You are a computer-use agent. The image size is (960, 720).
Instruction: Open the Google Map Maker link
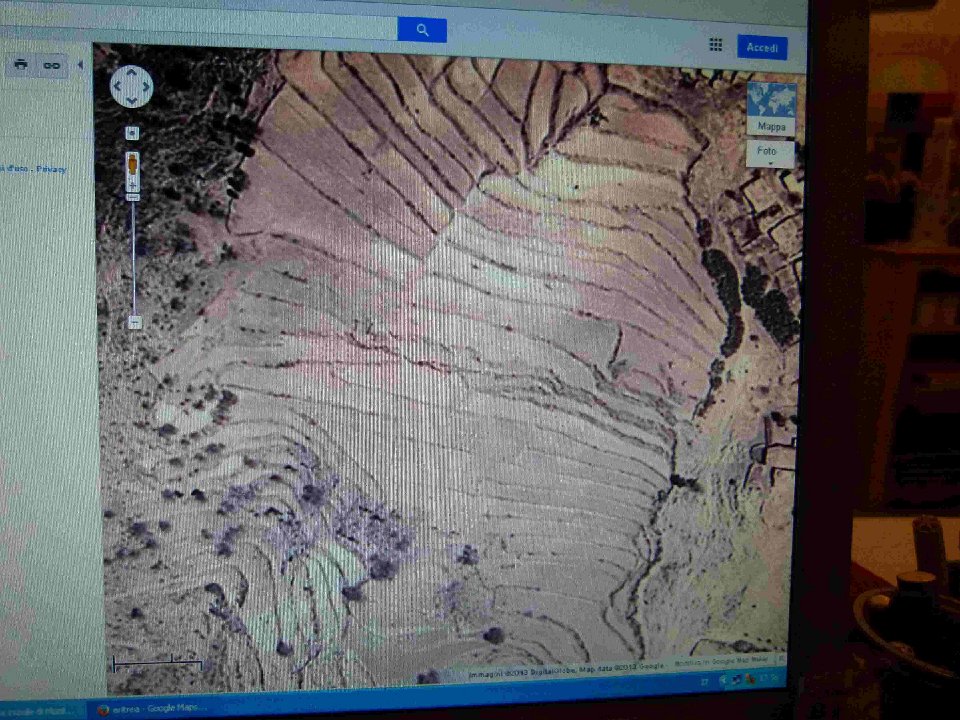pyautogui.click(x=721, y=661)
